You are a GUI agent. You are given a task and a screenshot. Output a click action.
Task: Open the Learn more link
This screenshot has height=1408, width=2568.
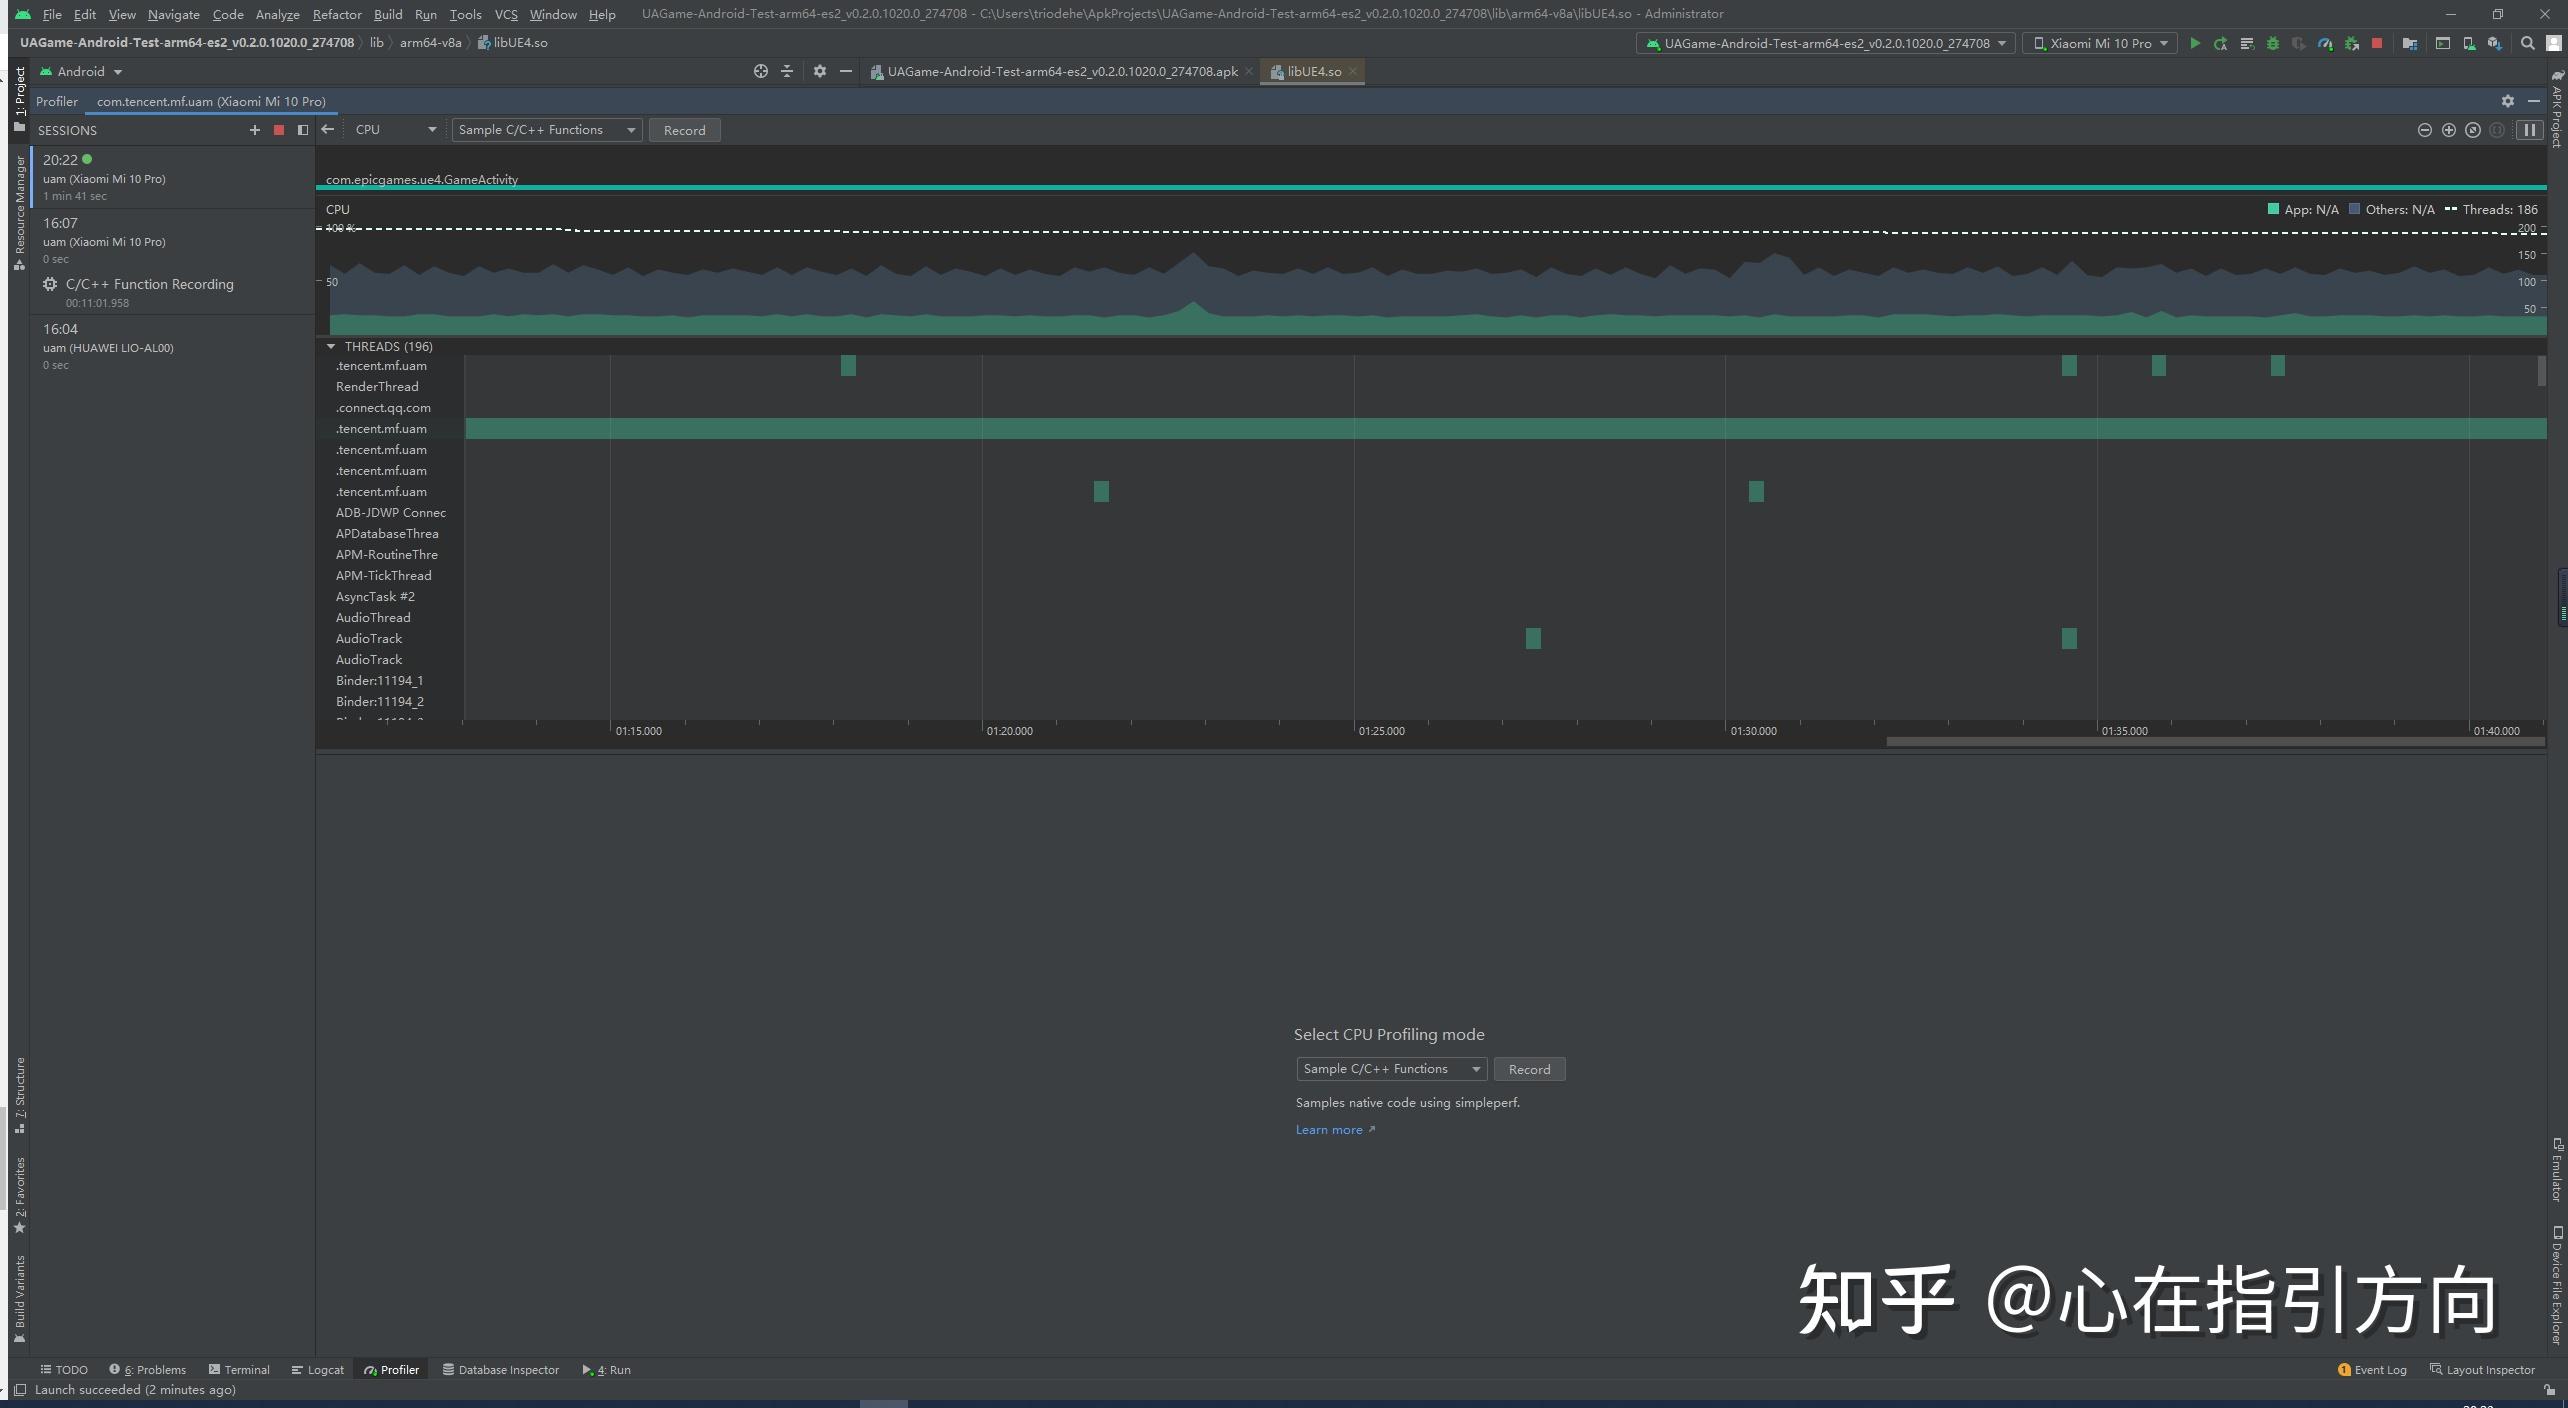pyautogui.click(x=1330, y=1129)
